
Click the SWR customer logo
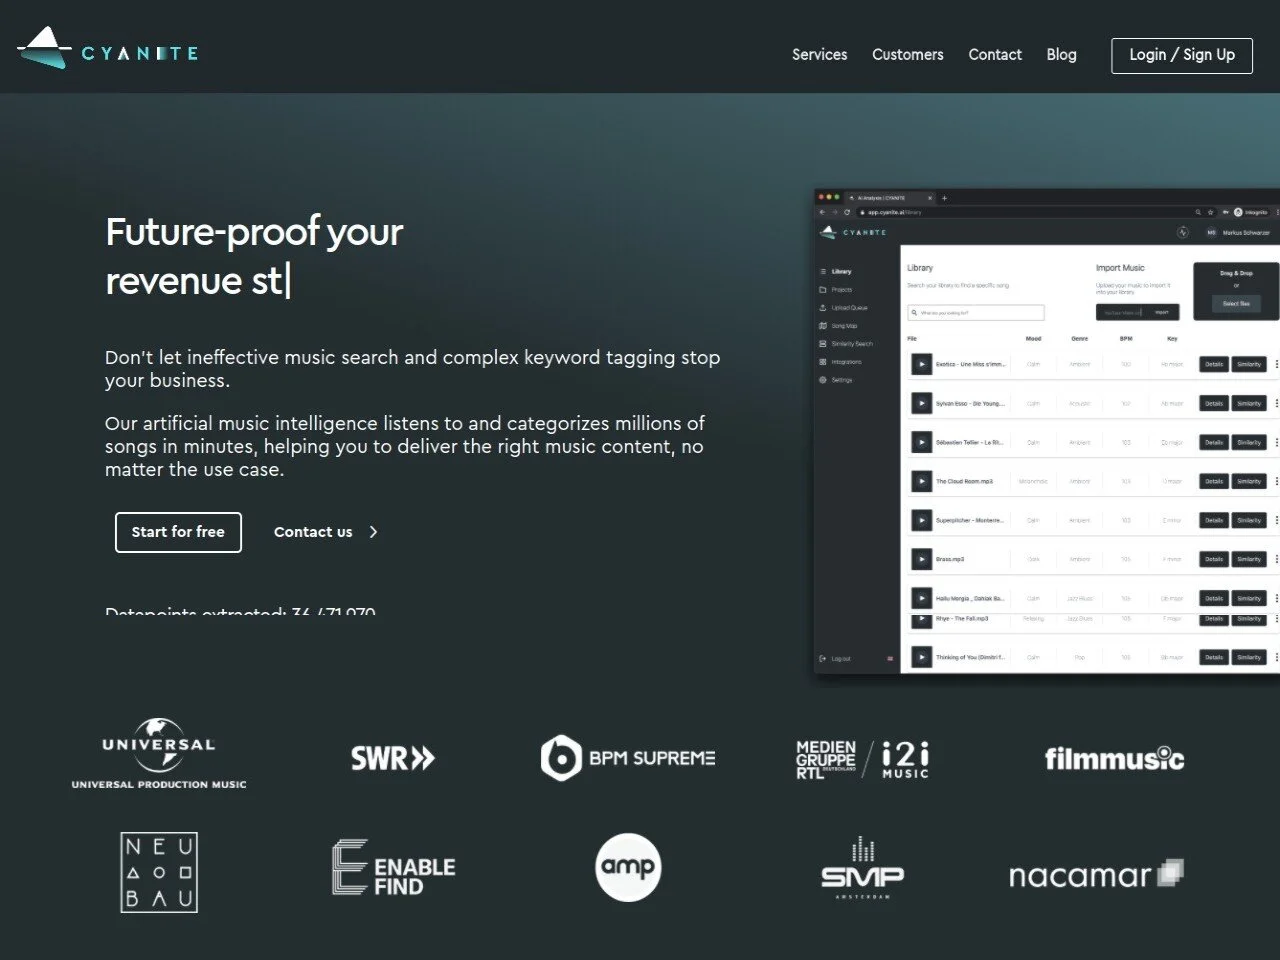(x=393, y=758)
